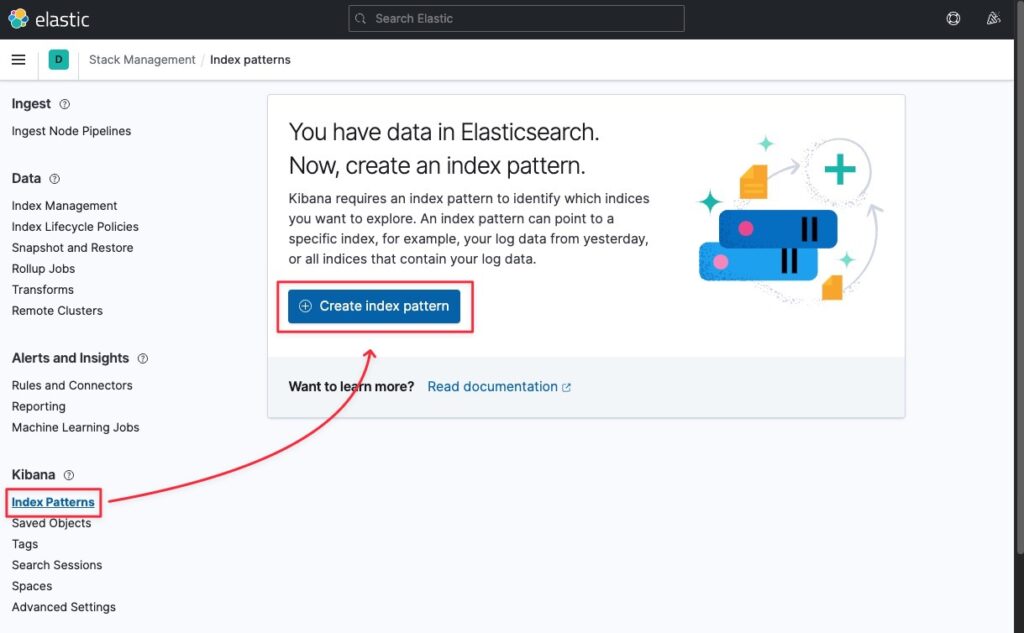This screenshot has width=1024, height=633.
Task: Open the help menu lifebuoy icon
Action: click(x=953, y=18)
